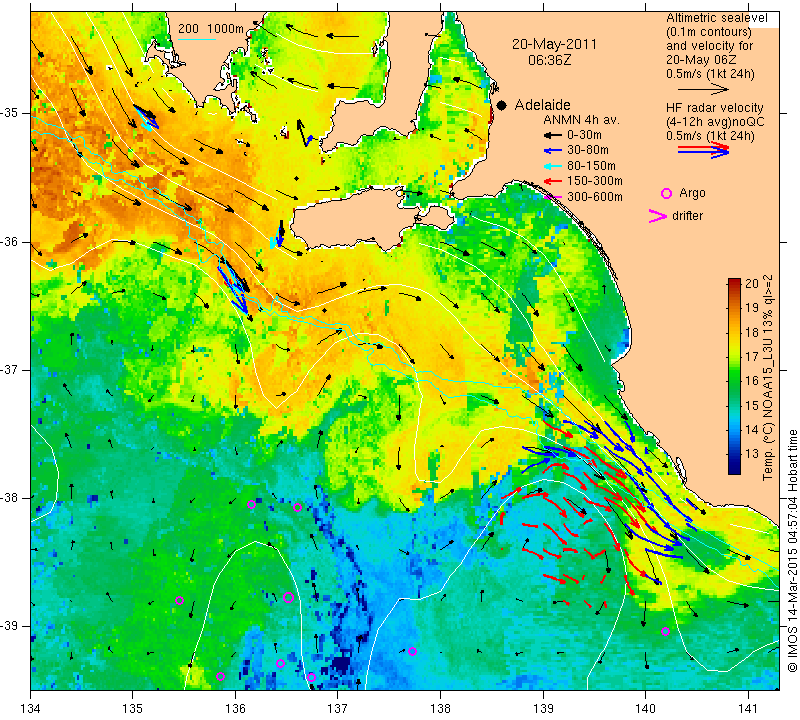Click the color bar tick label 14
The image size is (800, 720).
[752, 430]
